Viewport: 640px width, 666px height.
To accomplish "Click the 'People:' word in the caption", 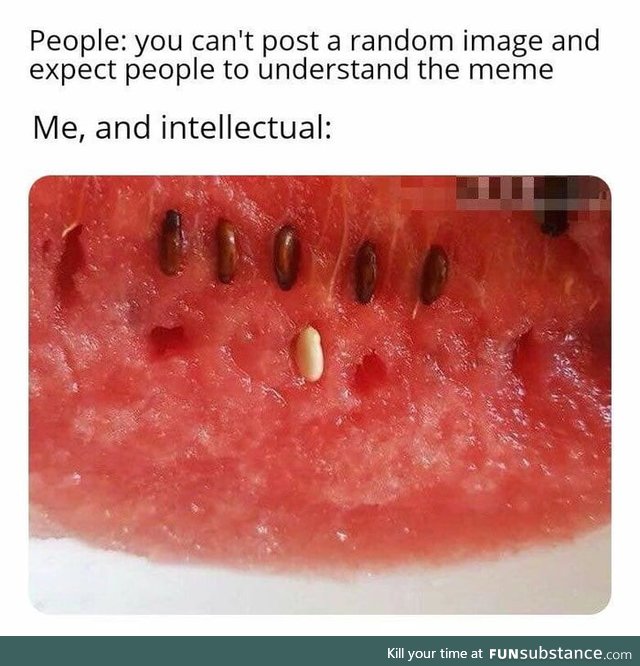I will coord(77,42).
